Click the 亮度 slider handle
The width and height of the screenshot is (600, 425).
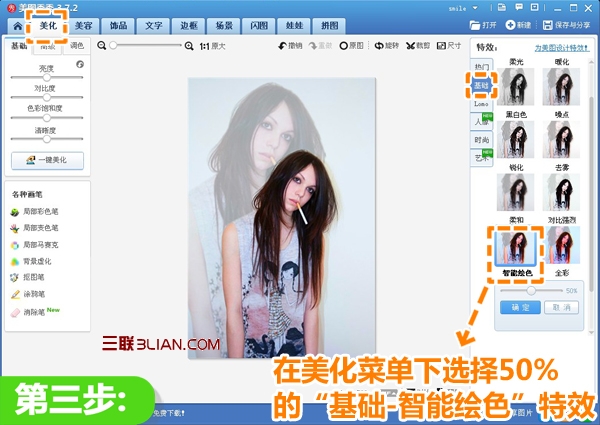pos(47,77)
